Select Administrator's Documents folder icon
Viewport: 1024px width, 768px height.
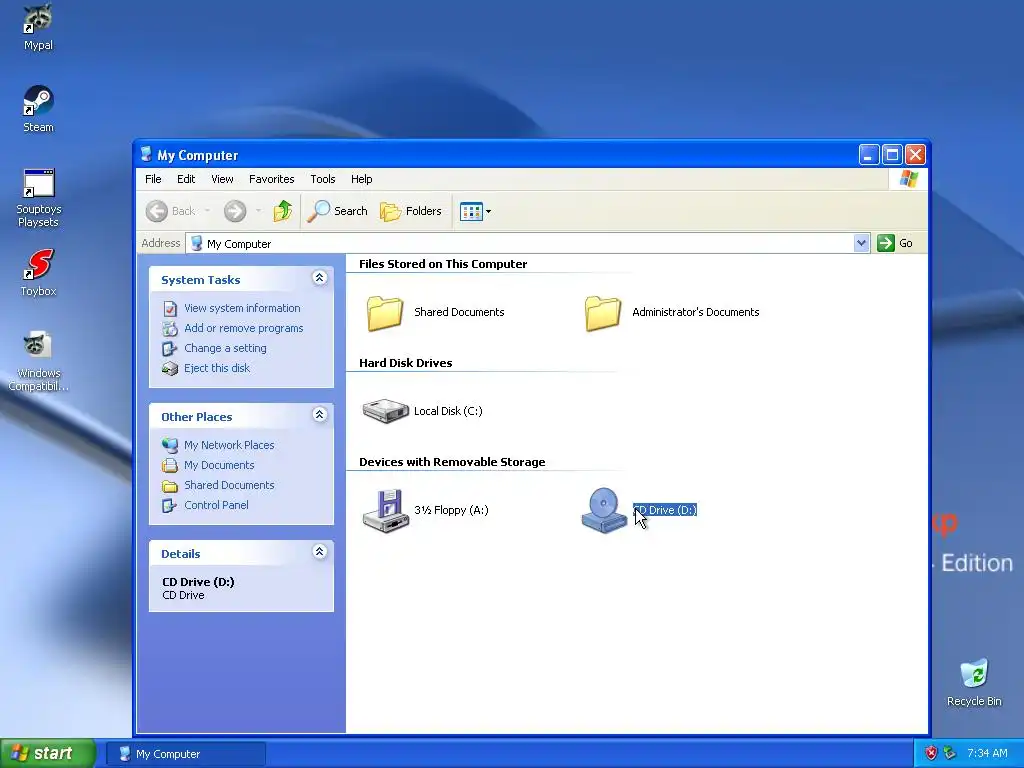(x=603, y=312)
